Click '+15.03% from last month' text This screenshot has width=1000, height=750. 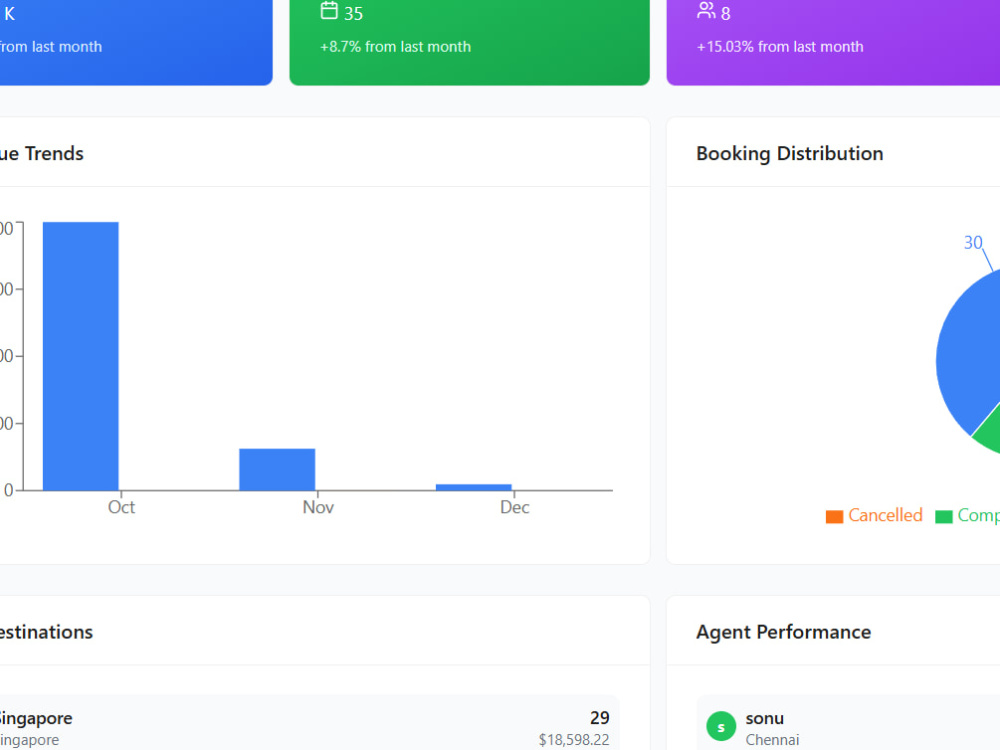[x=780, y=47]
